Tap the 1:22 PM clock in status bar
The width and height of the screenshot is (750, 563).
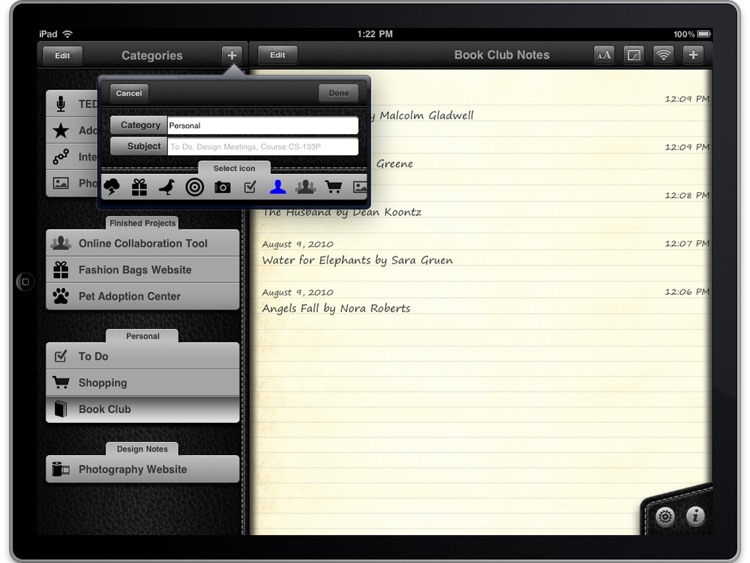[375, 34]
